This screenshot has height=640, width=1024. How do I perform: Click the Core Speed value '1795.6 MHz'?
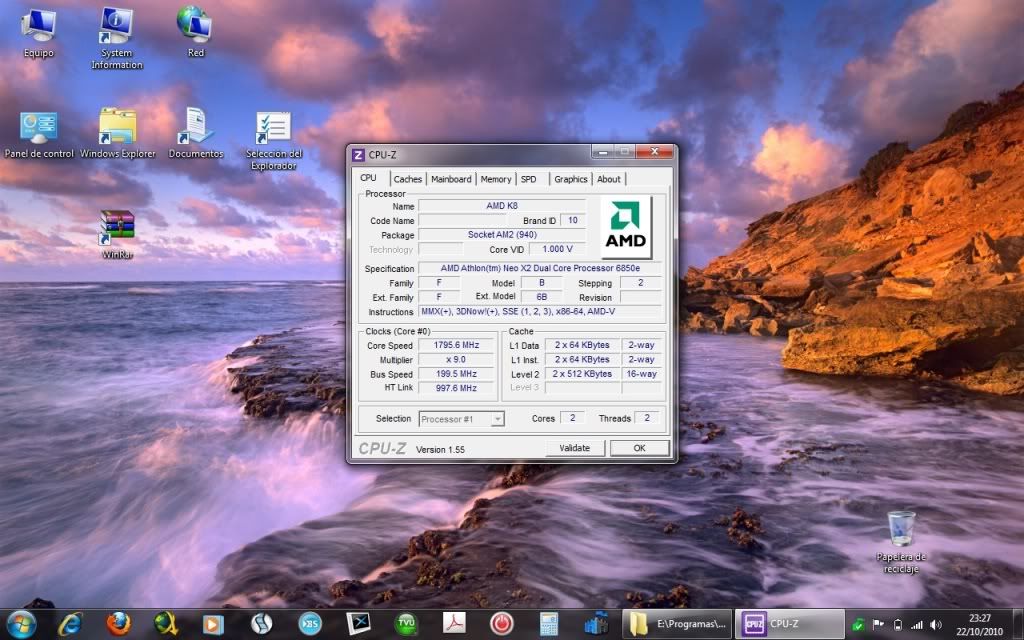[x=456, y=345]
